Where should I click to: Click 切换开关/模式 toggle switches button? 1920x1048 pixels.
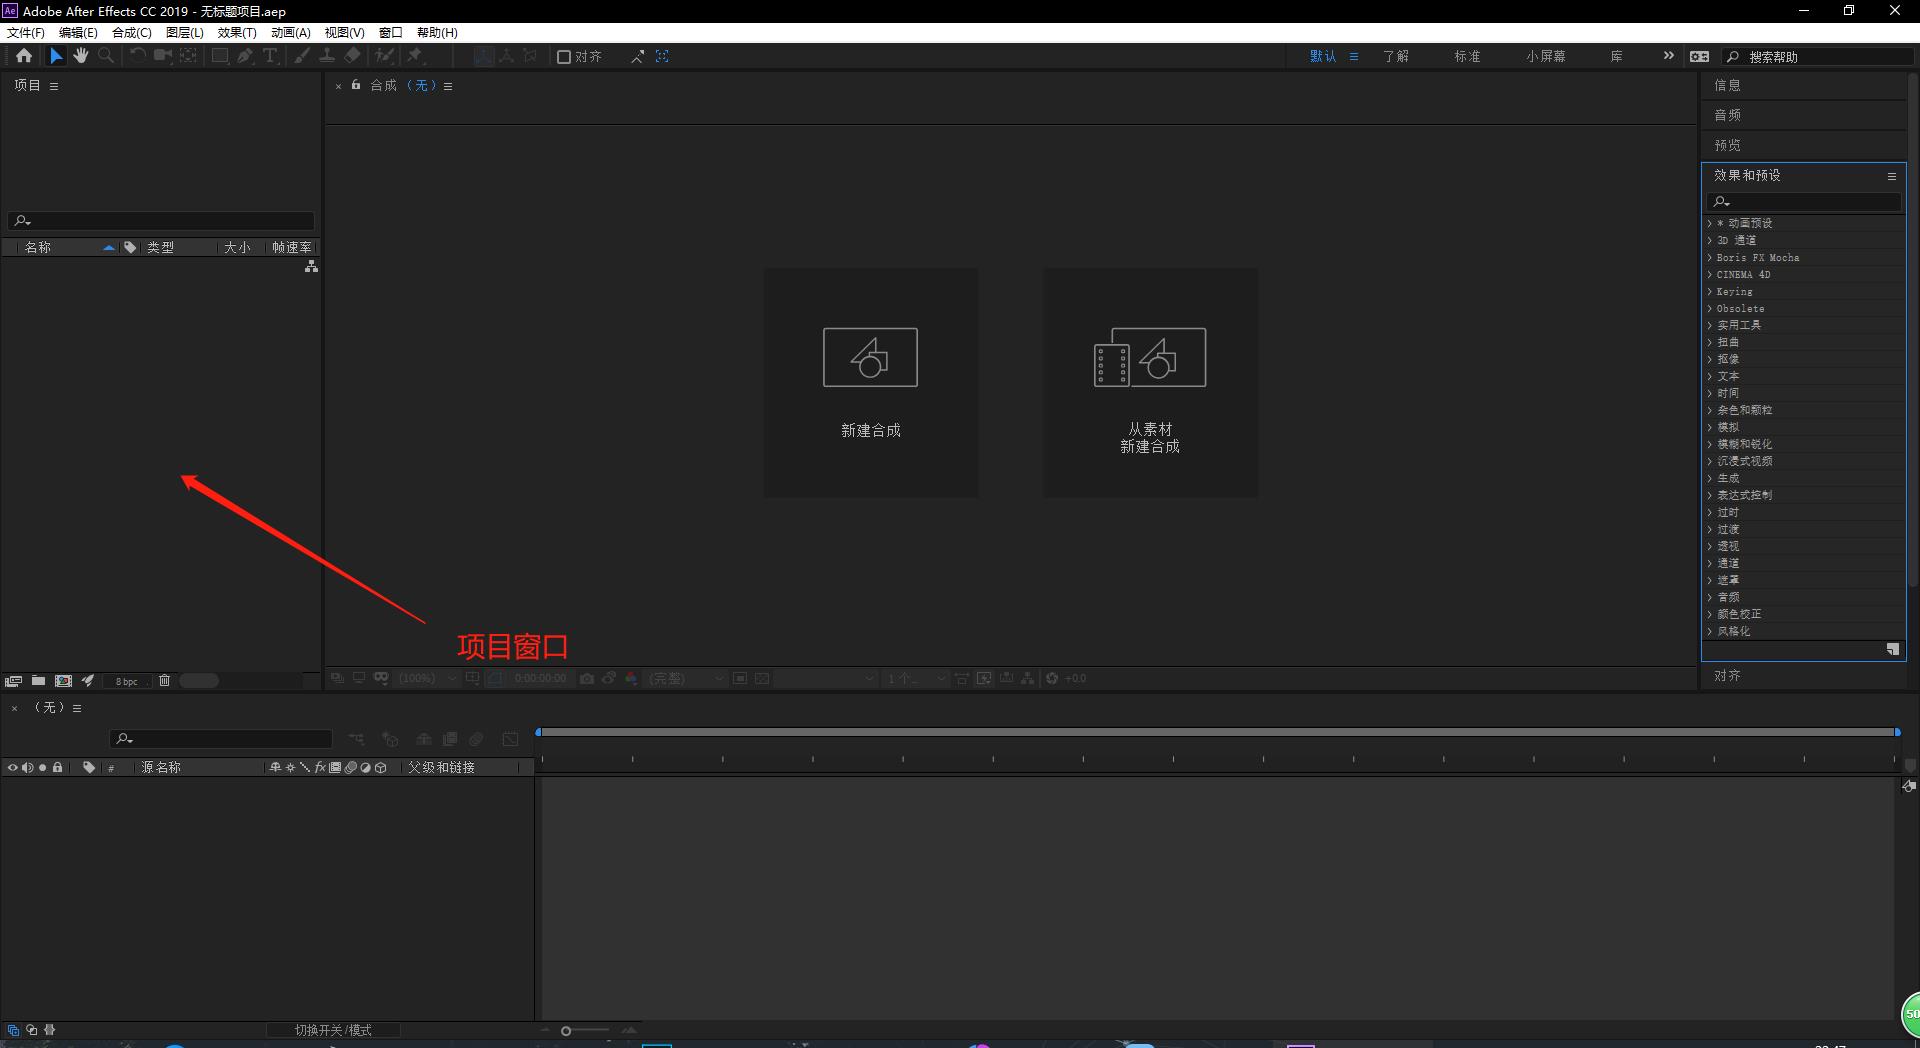[x=333, y=1030]
